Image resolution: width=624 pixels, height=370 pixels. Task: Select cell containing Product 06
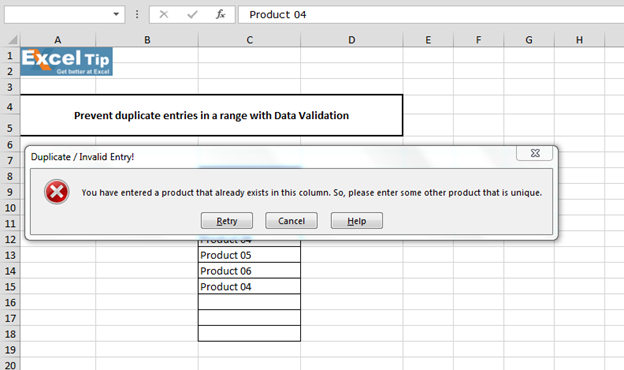[x=250, y=271]
